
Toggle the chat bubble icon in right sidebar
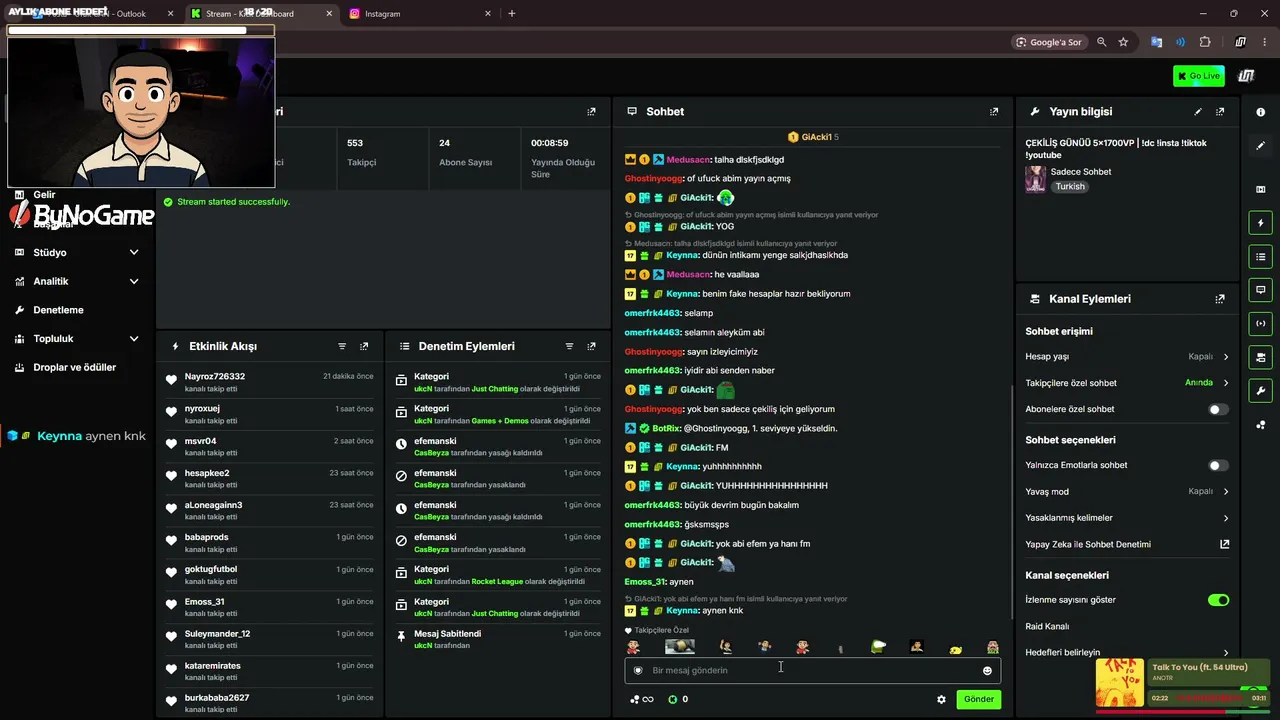(x=1260, y=290)
